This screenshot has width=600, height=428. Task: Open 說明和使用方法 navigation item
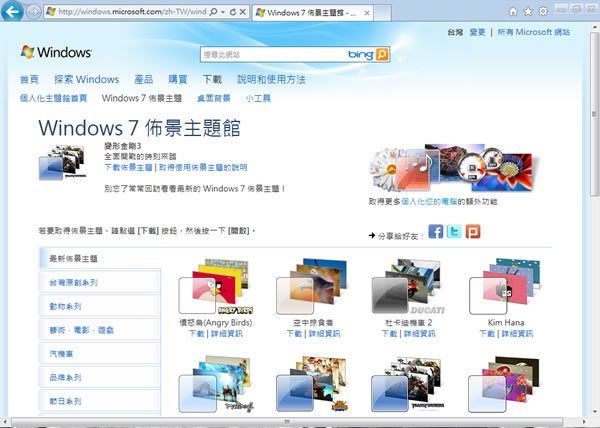pyautogui.click(x=271, y=80)
